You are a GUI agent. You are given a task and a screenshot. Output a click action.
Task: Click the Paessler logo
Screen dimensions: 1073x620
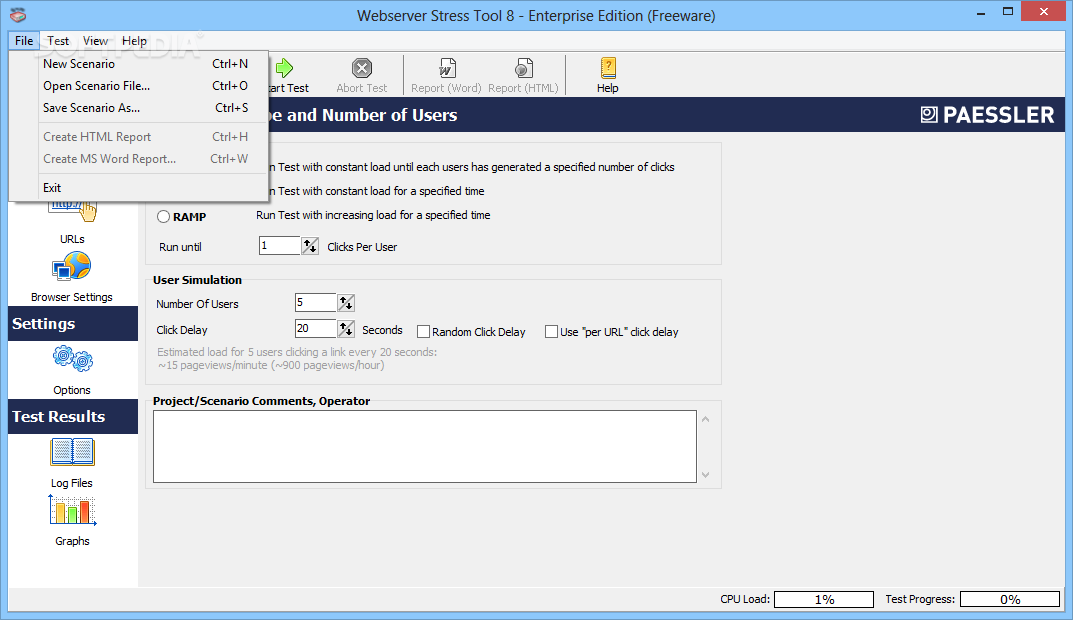coord(987,115)
